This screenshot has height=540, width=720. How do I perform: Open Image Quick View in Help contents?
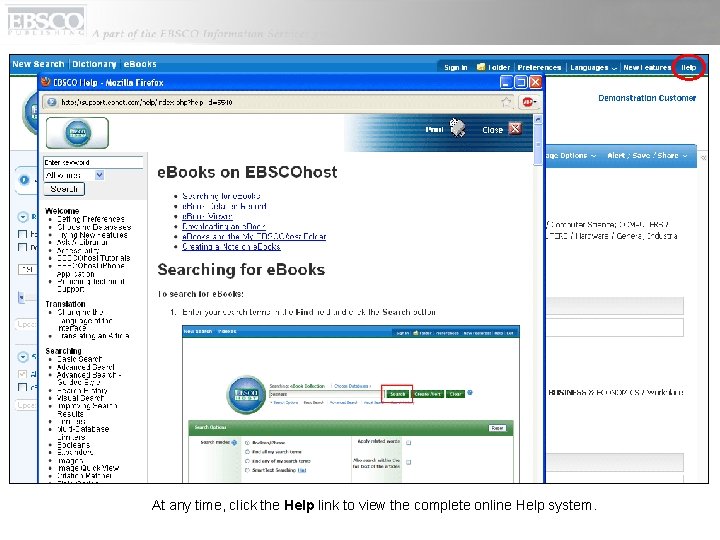[x=88, y=468]
